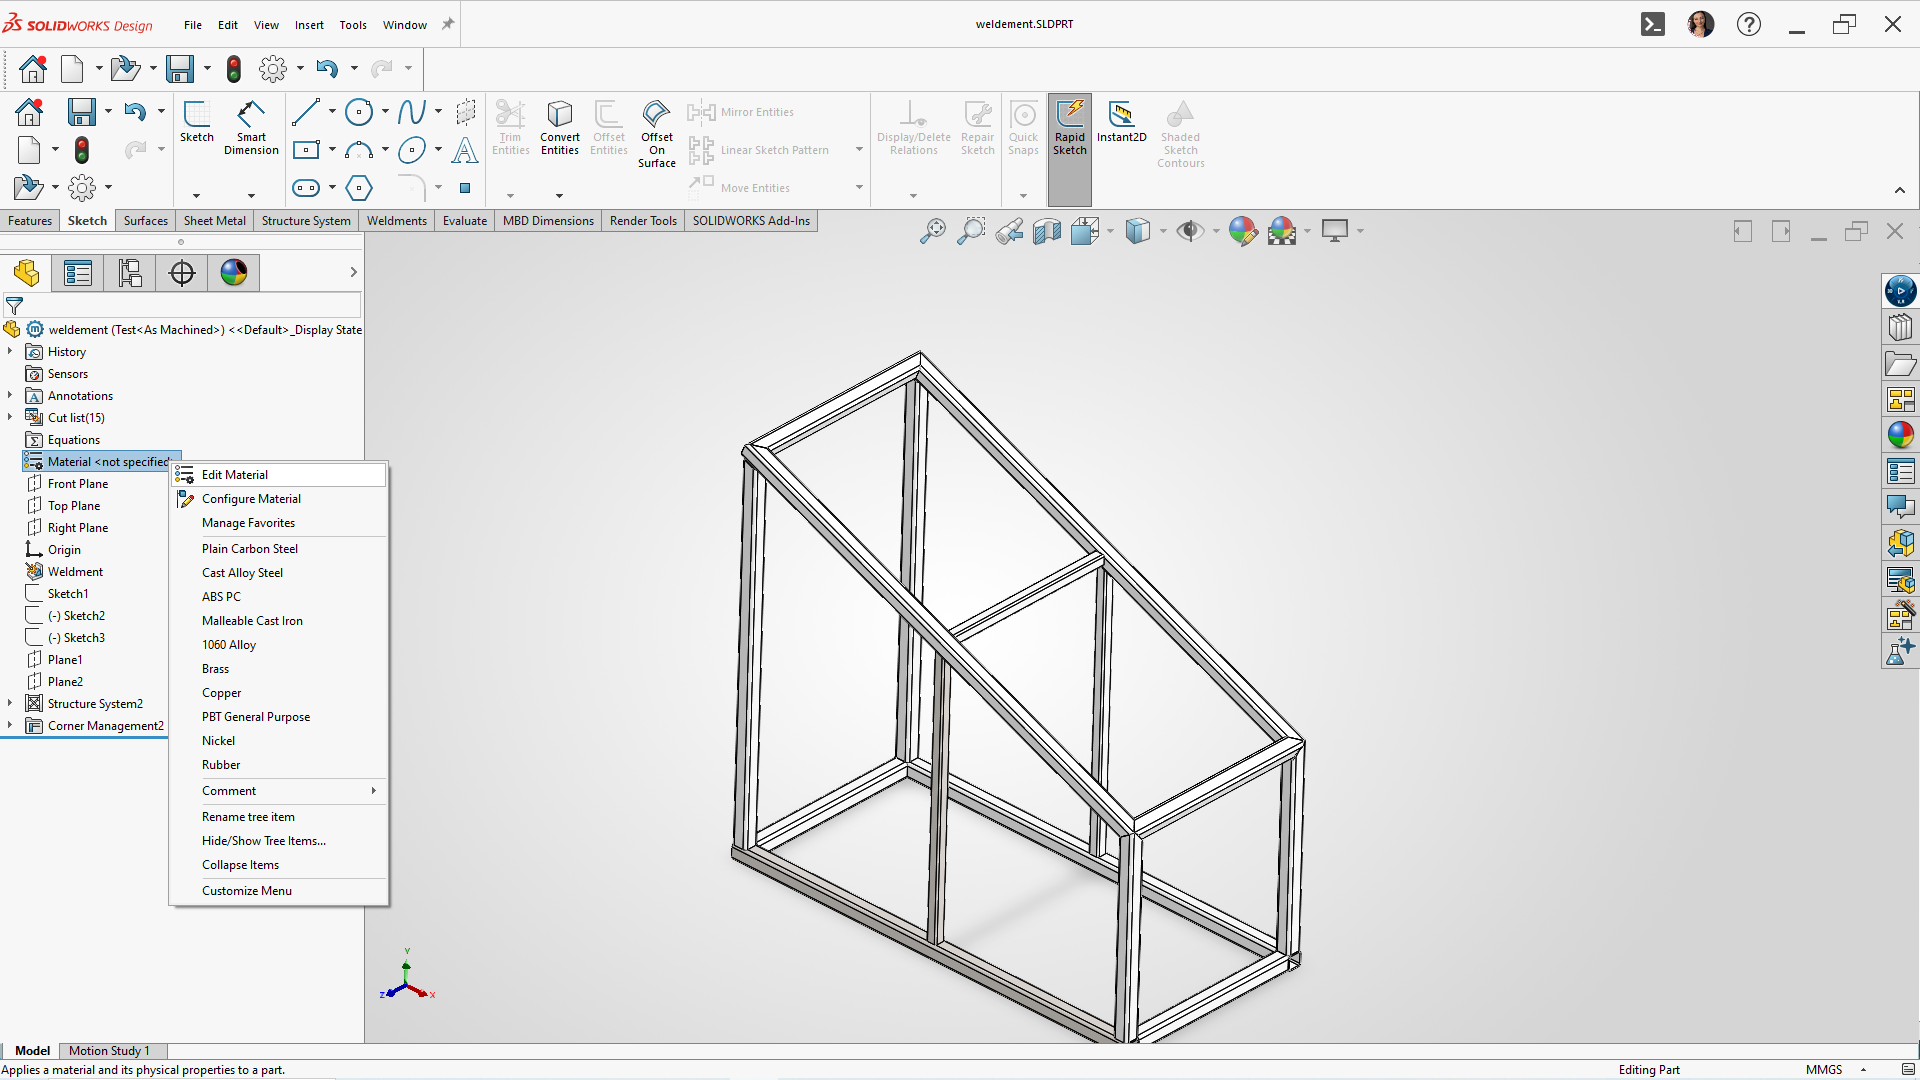Open the Comment submenu arrow
Screen dimensions: 1920x1080
[x=373, y=790]
